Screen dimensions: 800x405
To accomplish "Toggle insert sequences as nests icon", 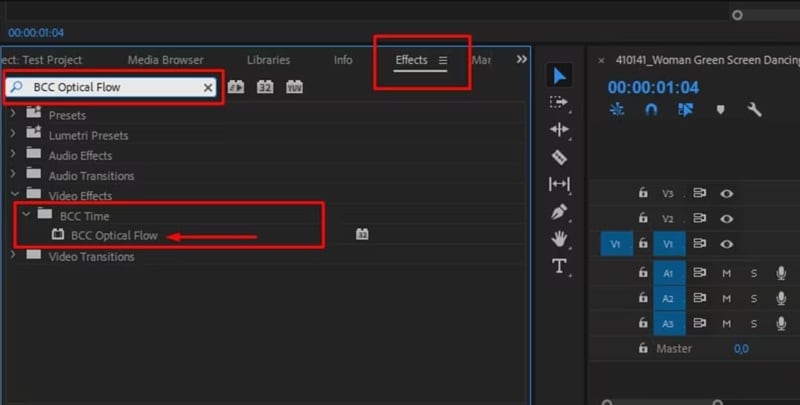I will point(617,110).
